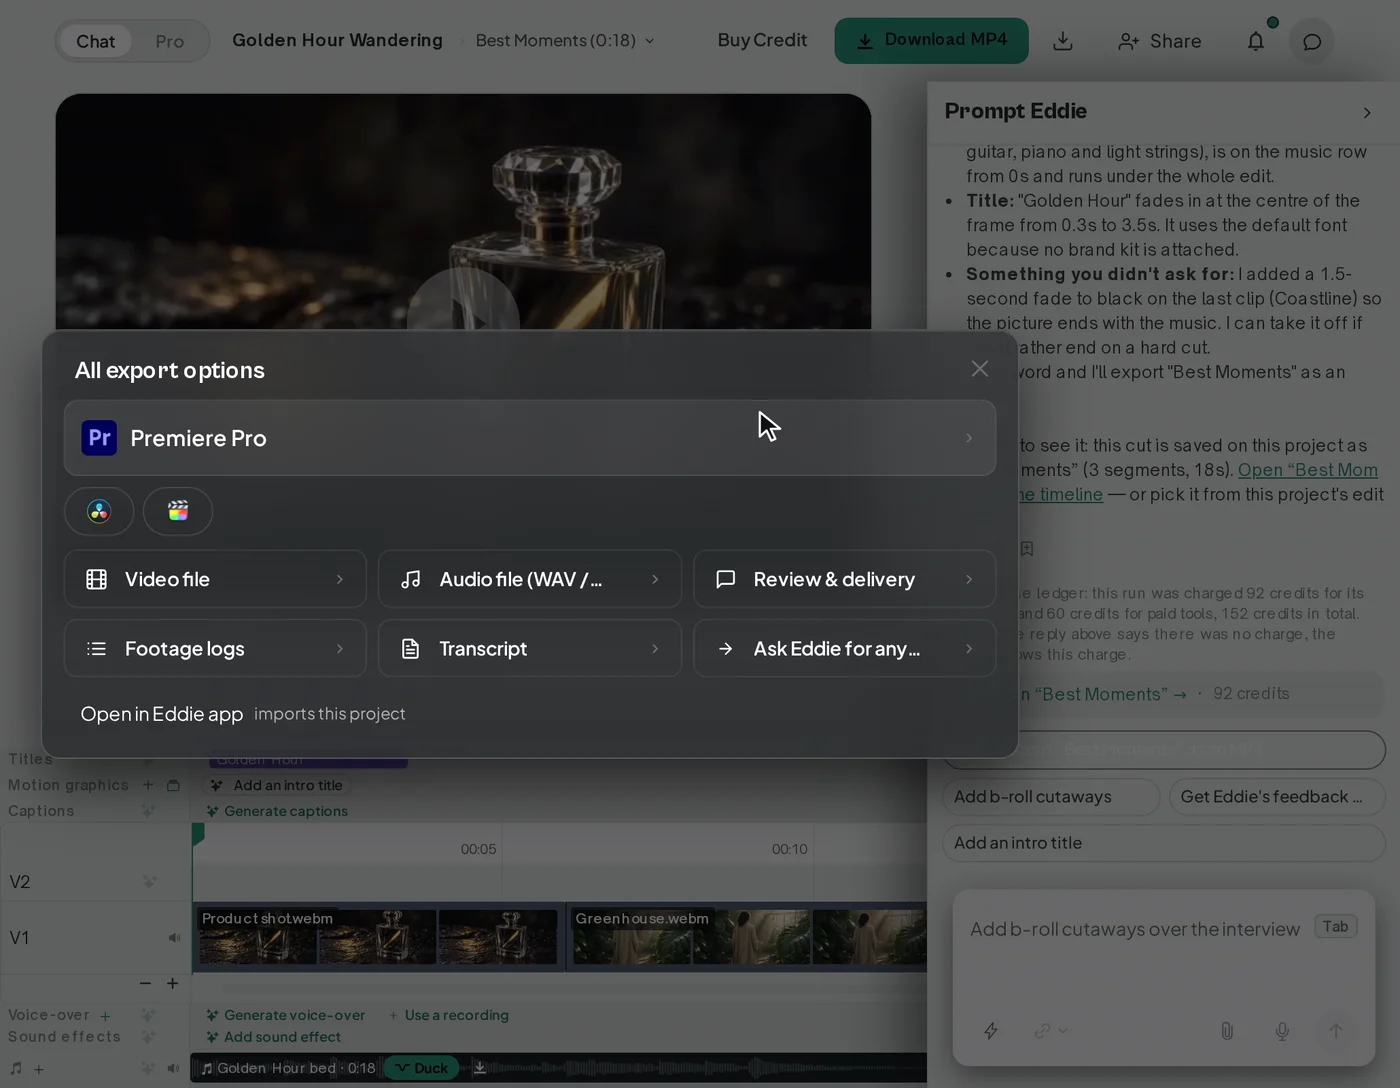This screenshot has height=1088, width=1400.
Task: Add a music track with plus icon
Action: click(39, 1069)
